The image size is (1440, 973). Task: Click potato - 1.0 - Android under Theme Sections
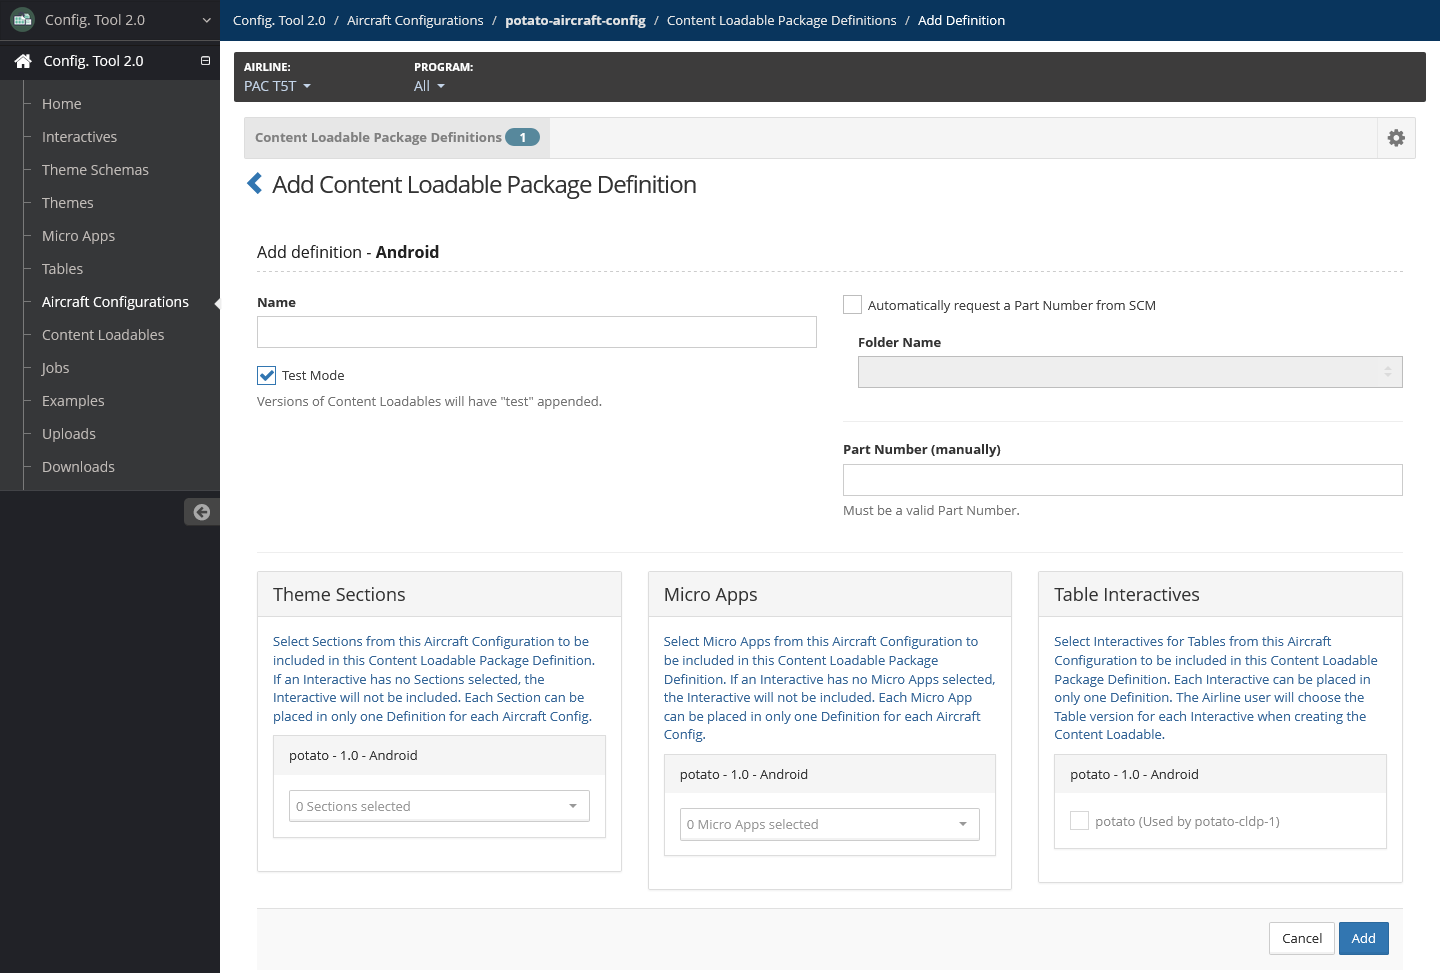coord(353,755)
